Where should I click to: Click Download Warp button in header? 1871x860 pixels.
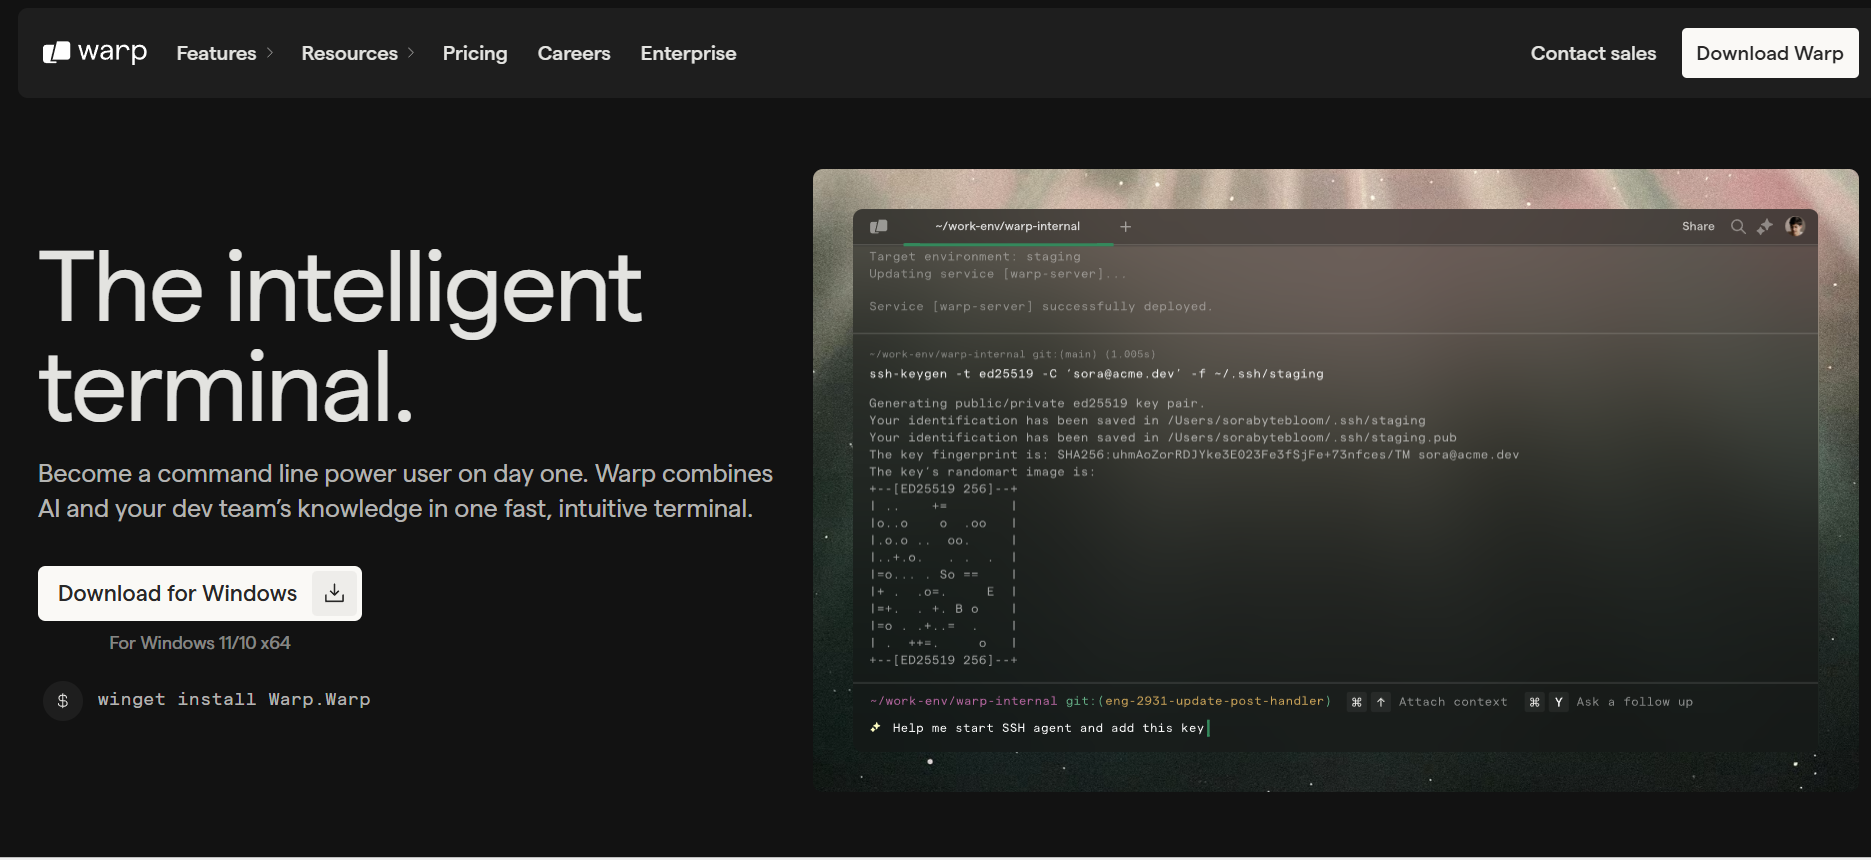1770,53
